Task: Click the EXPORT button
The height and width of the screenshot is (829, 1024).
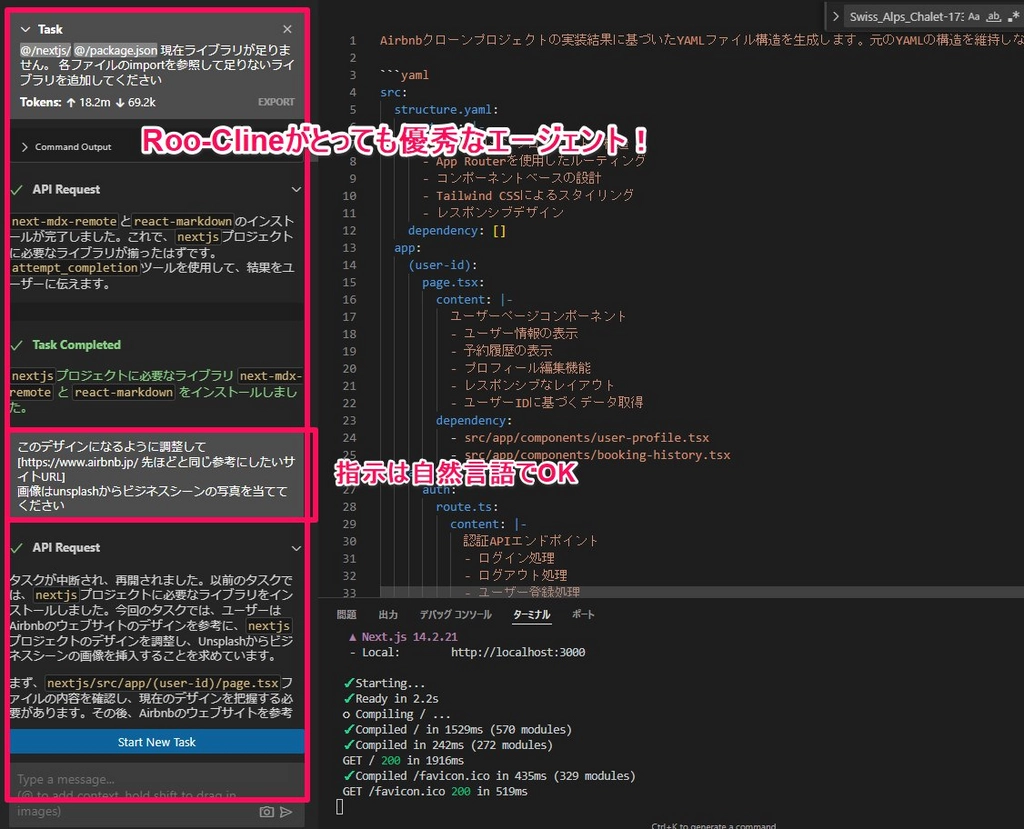Action: (x=276, y=102)
